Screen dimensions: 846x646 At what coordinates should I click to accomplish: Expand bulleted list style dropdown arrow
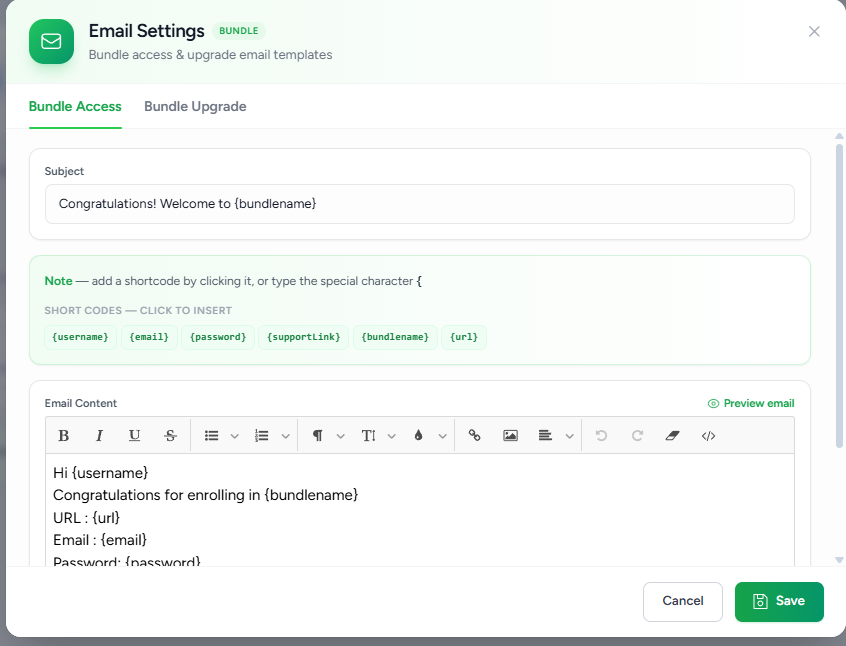[x=235, y=436]
